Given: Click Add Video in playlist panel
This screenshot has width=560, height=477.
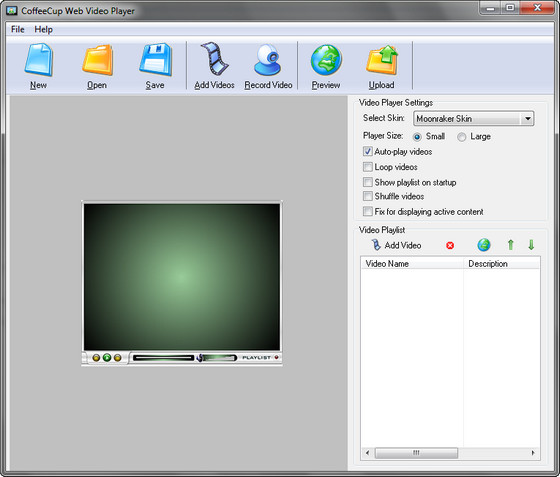Looking at the screenshot, I should tap(396, 245).
